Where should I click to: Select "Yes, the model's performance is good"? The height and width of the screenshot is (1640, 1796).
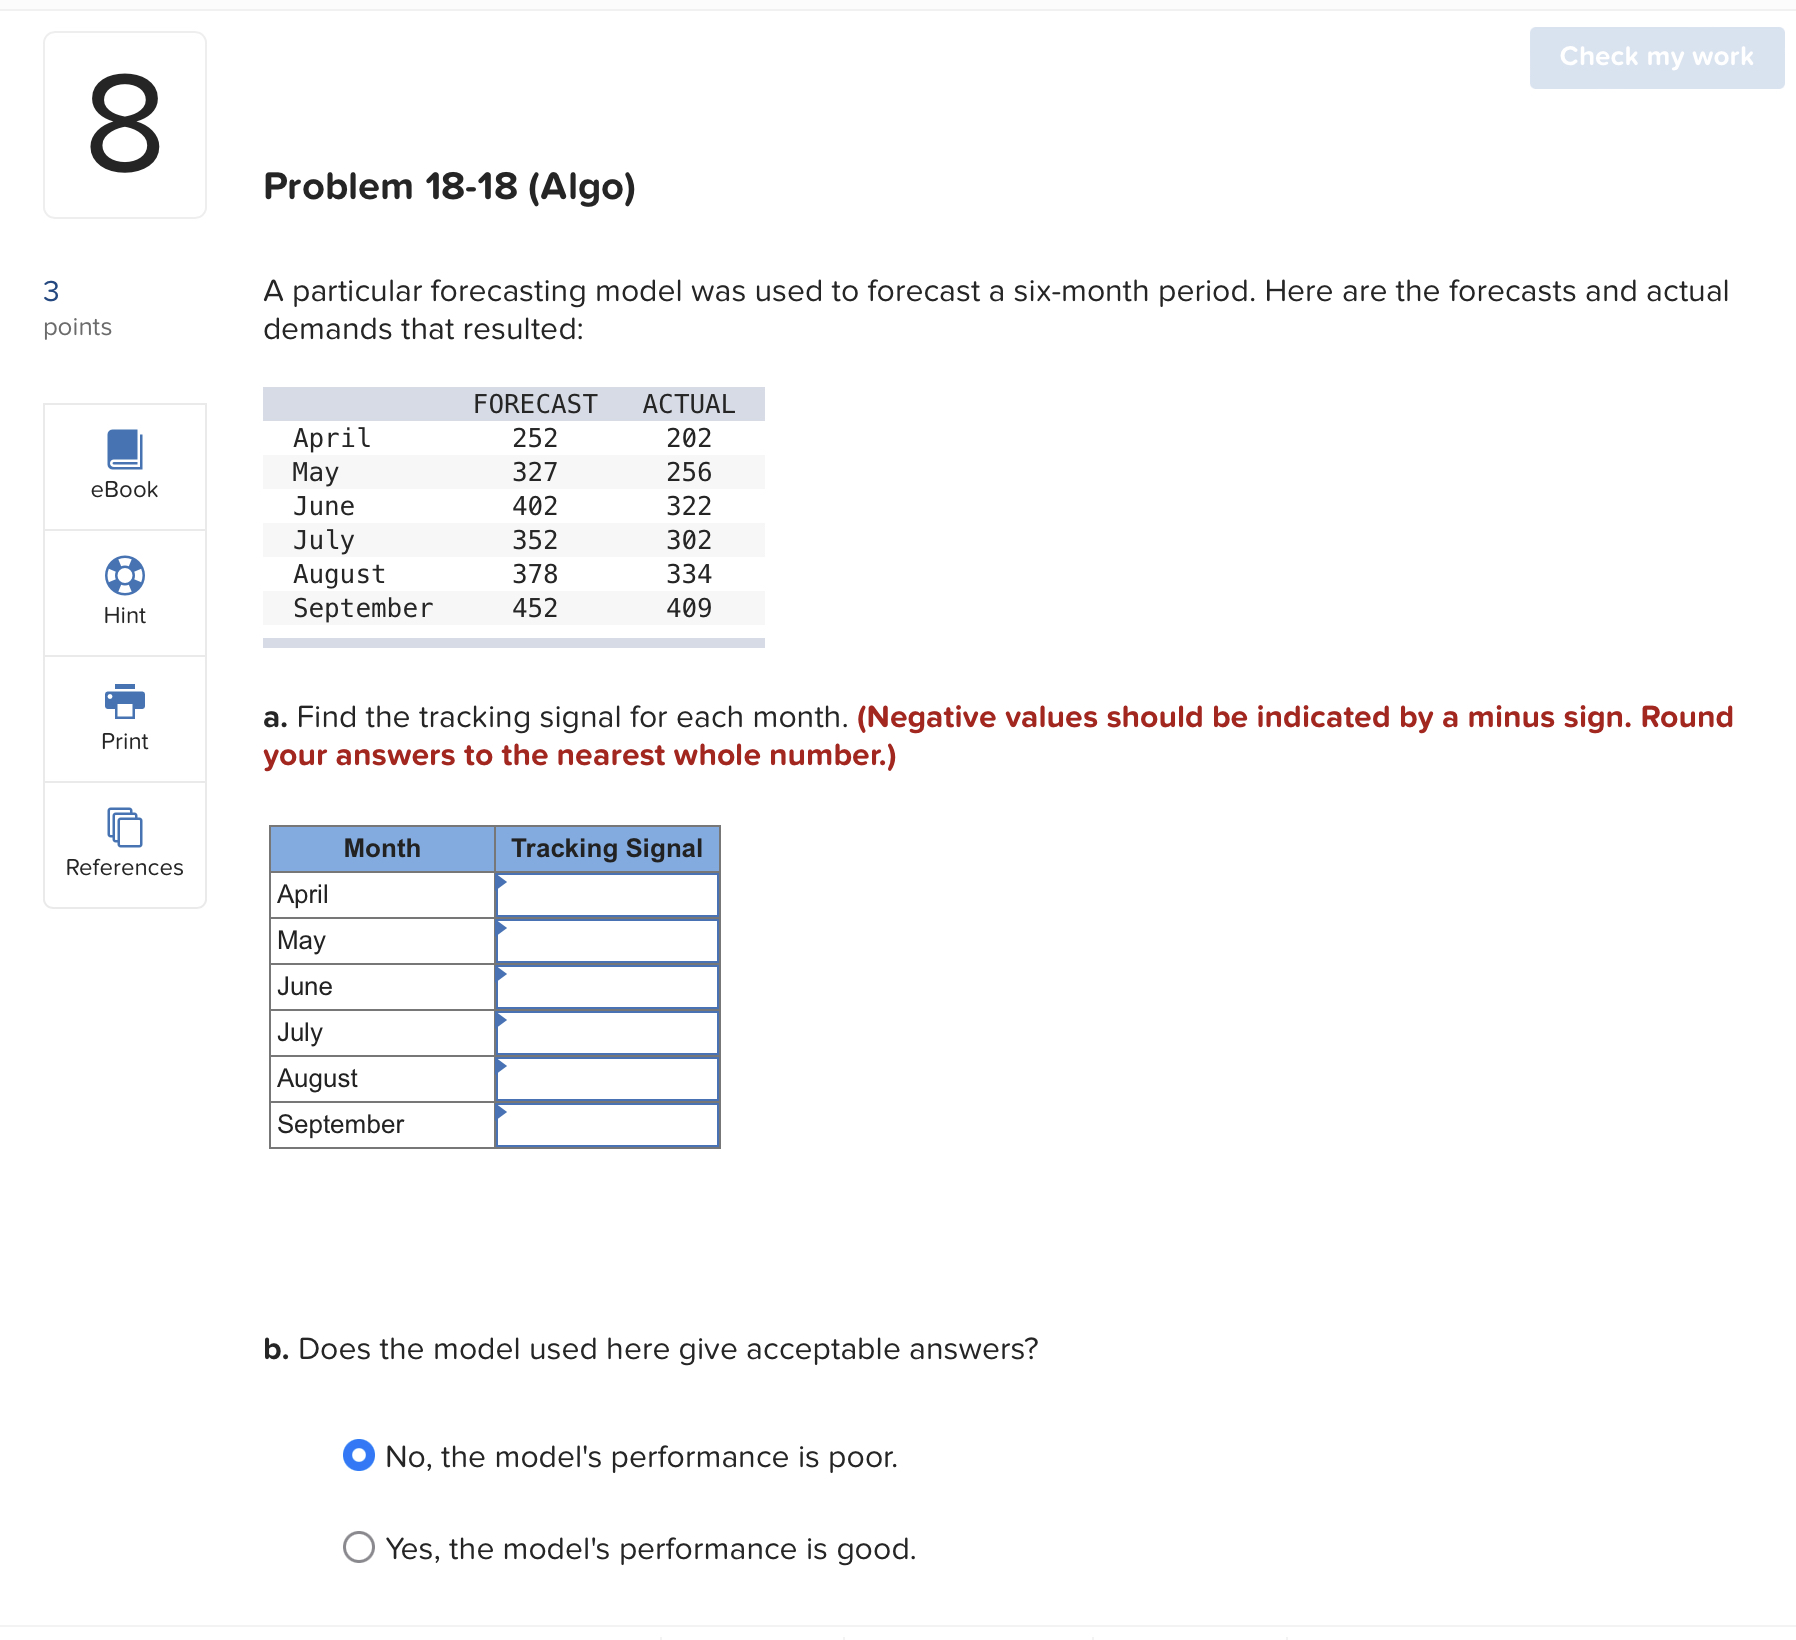[357, 1547]
